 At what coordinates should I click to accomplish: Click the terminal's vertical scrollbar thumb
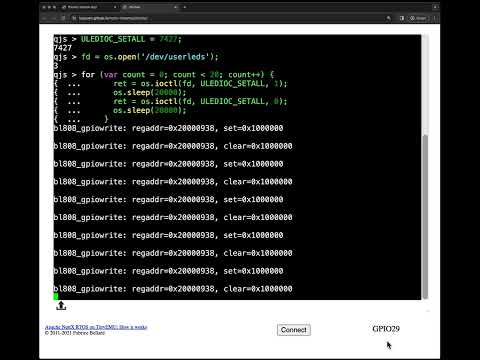point(425,216)
